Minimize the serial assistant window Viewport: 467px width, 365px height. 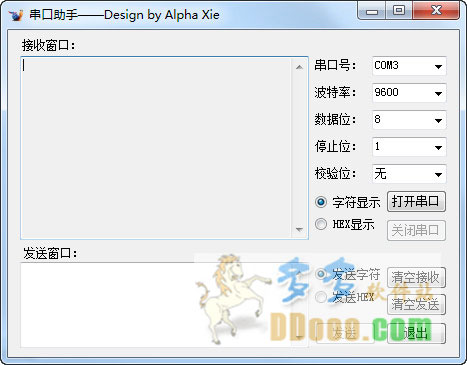coord(372,11)
